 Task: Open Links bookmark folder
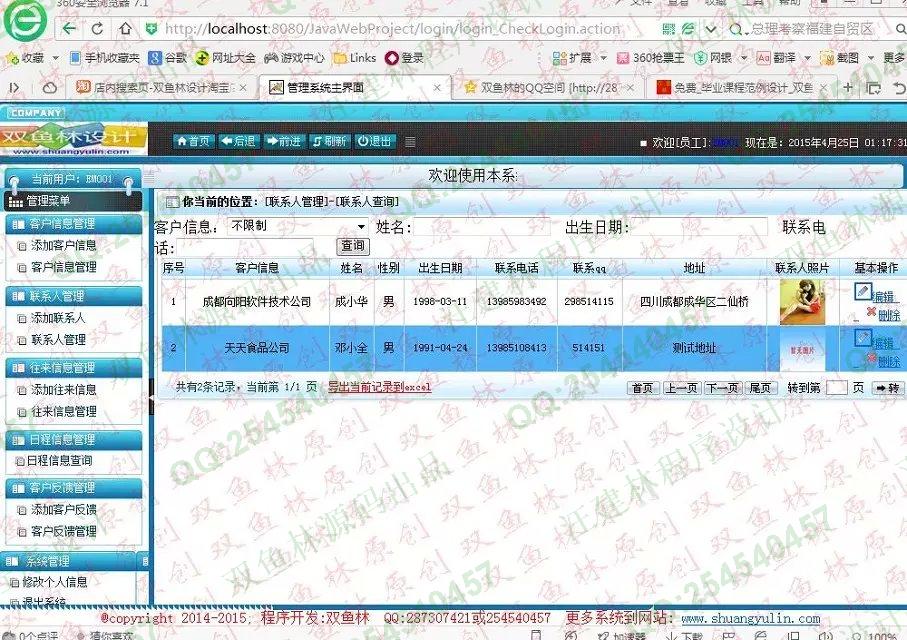(x=355, y=58)
